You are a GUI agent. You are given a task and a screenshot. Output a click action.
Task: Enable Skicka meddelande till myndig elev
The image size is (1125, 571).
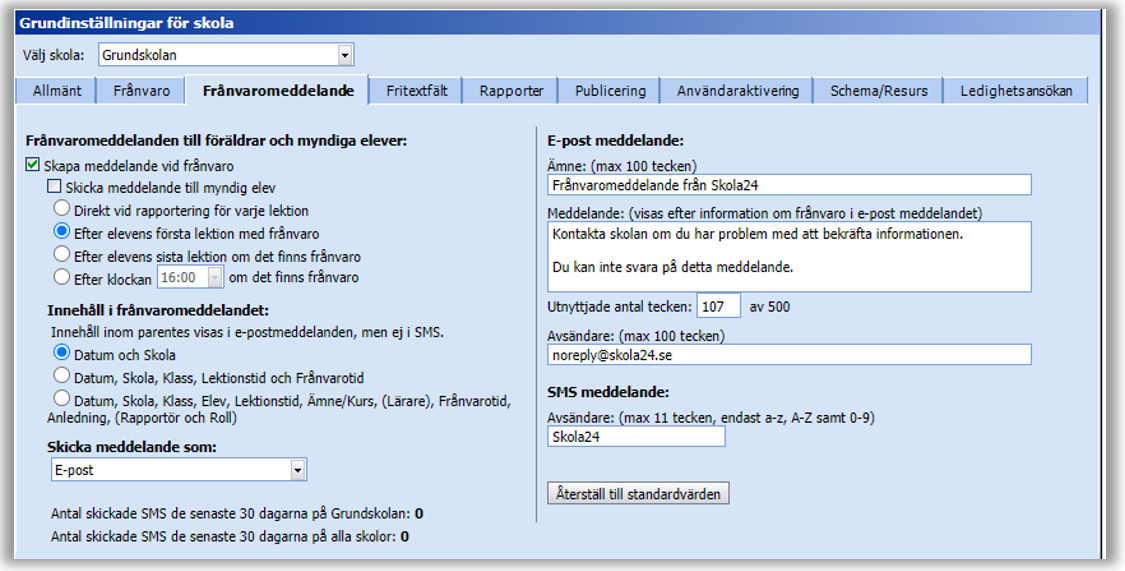pos(55,188)
